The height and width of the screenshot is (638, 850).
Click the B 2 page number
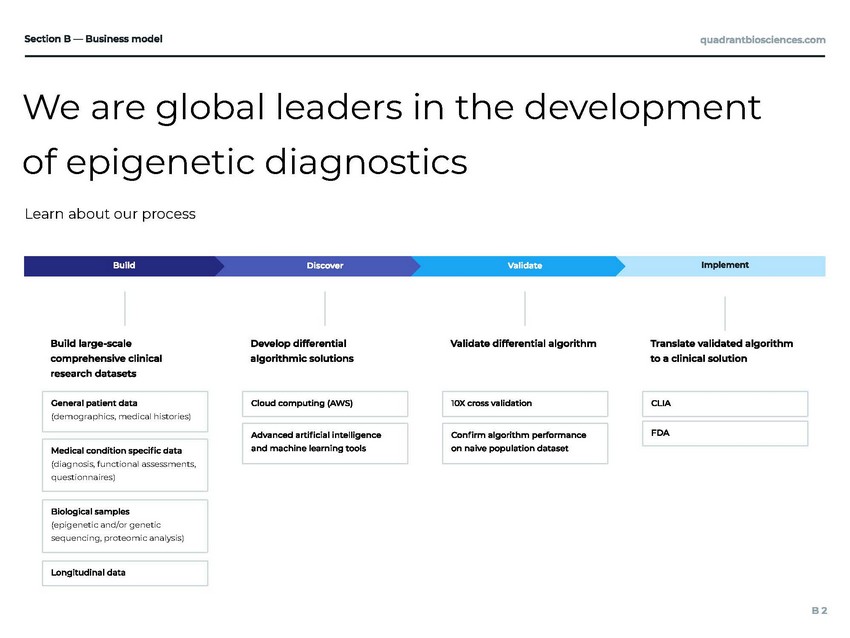(818, 609)
